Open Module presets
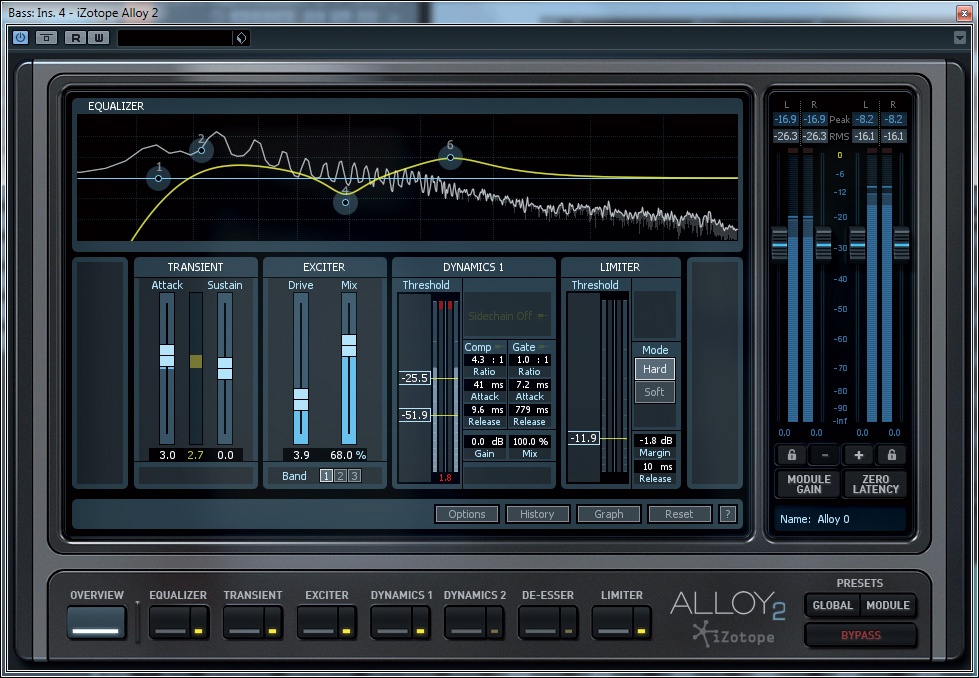 click(888, 605)
